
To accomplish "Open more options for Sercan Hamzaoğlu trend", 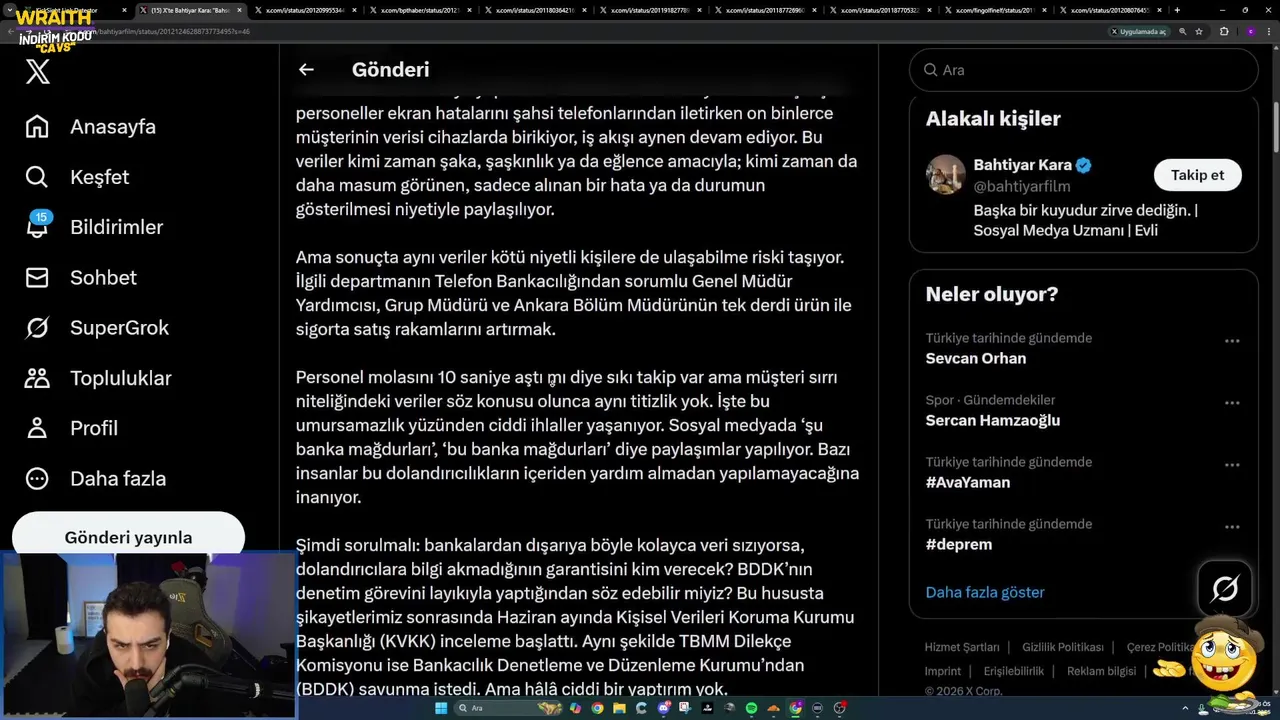I will coord(1232,403).
